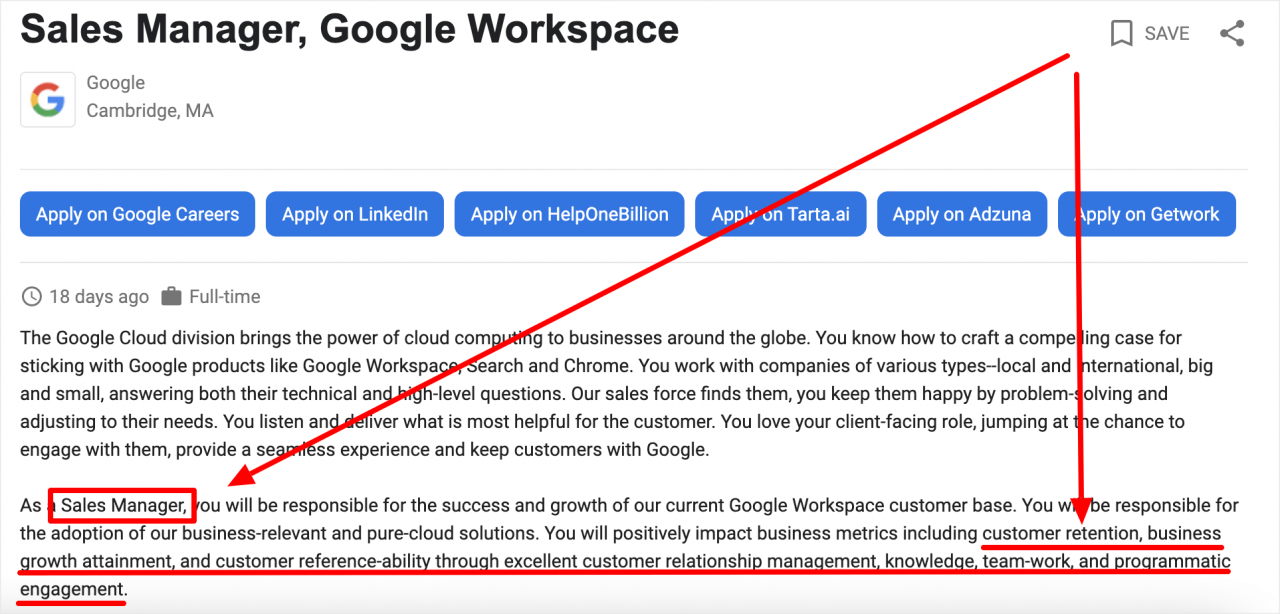Click the '18 days ago' posting date
Viewport: 1280px width, 614px height.
(x=98, y=297)
